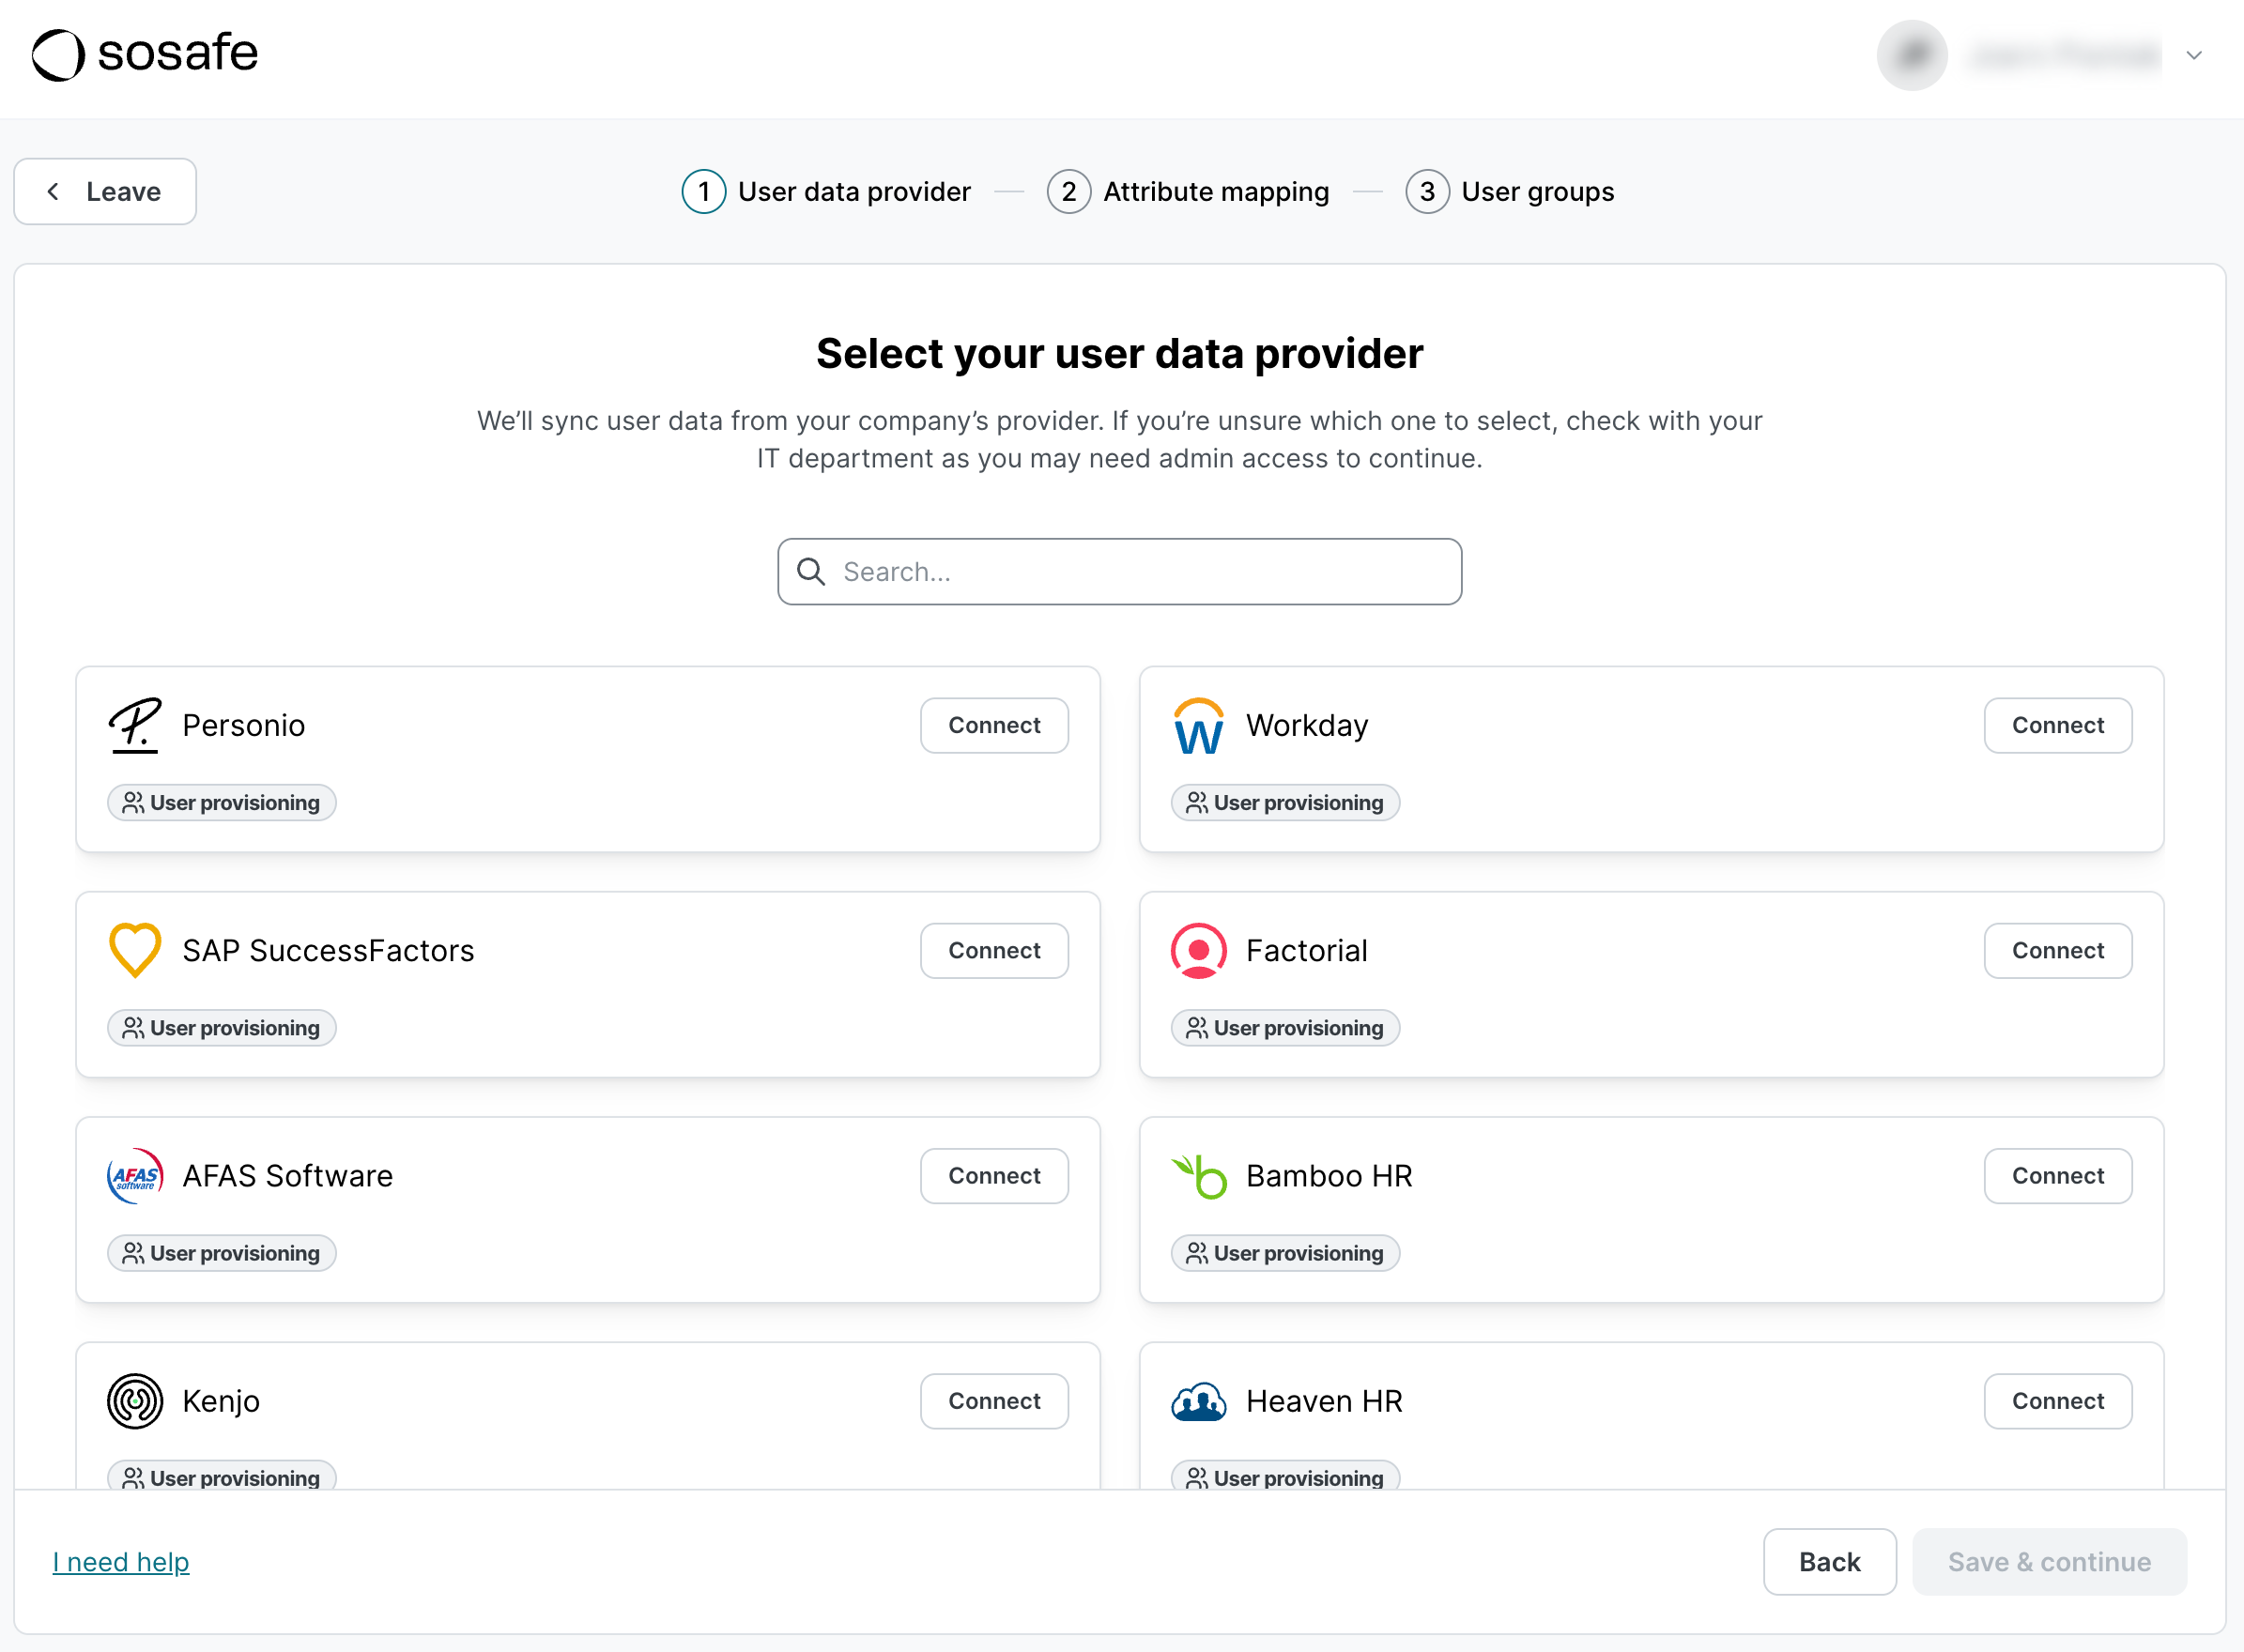Click the sosafe logo

(x=145, y=54)
